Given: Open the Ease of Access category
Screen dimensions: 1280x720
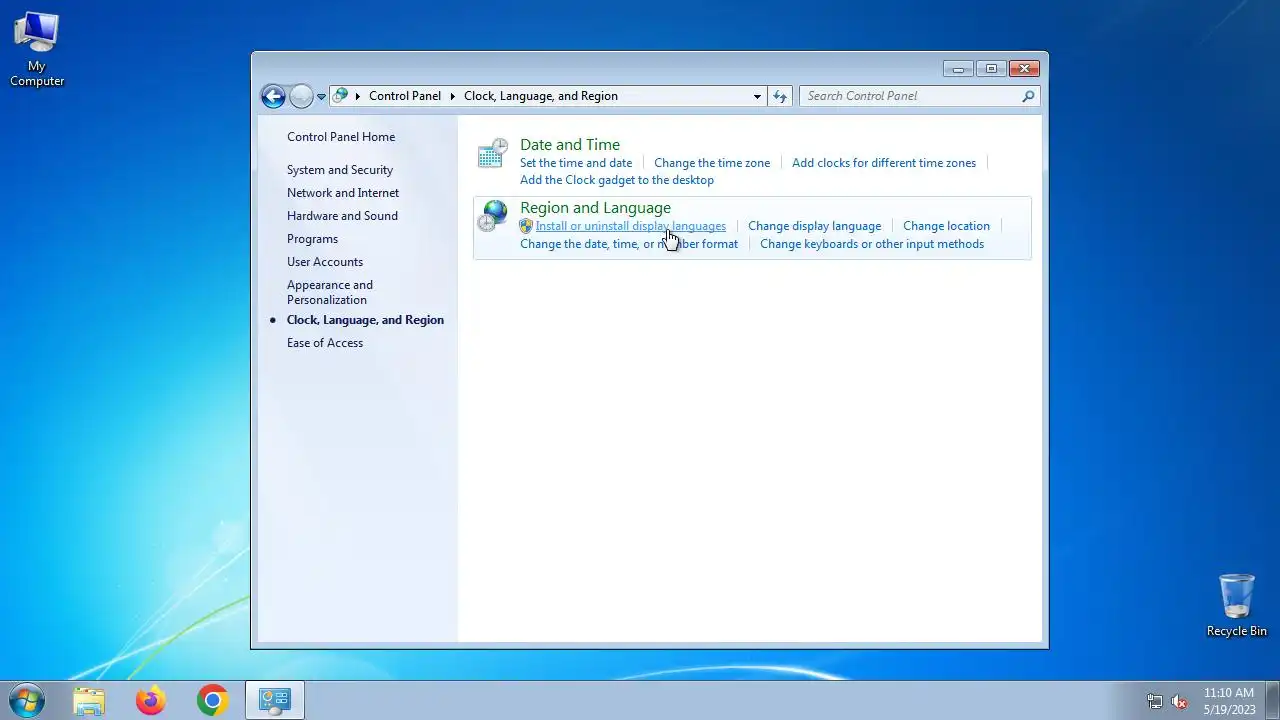Looking at the screenshot, I should pos(325,343).
